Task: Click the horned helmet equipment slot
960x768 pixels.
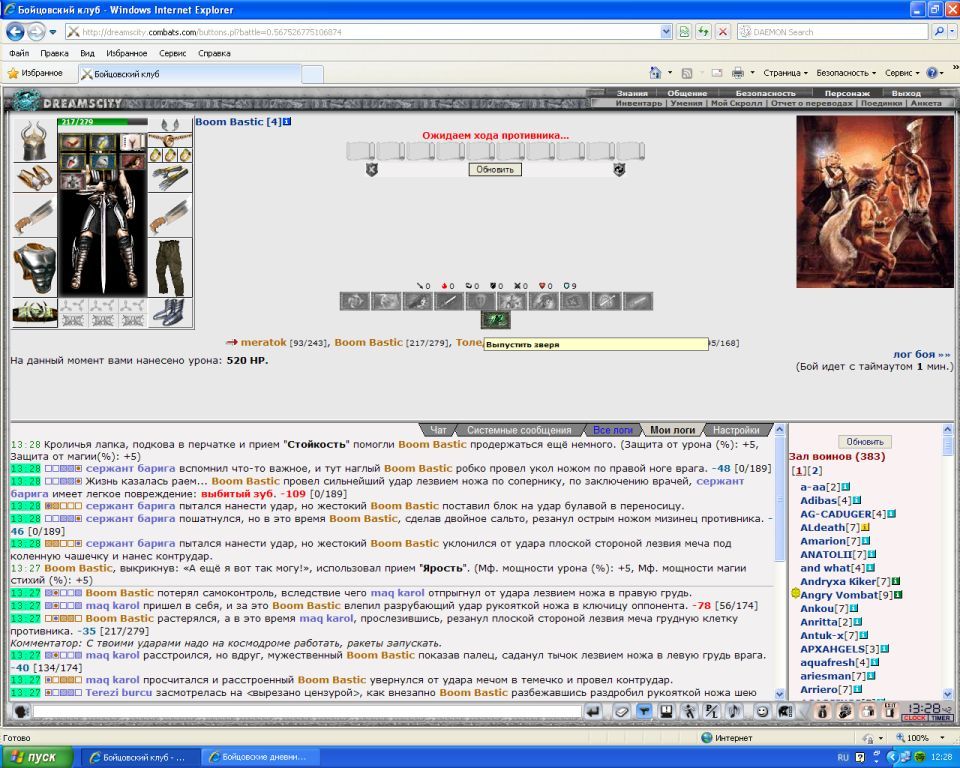Action: [x=34, y=139]
